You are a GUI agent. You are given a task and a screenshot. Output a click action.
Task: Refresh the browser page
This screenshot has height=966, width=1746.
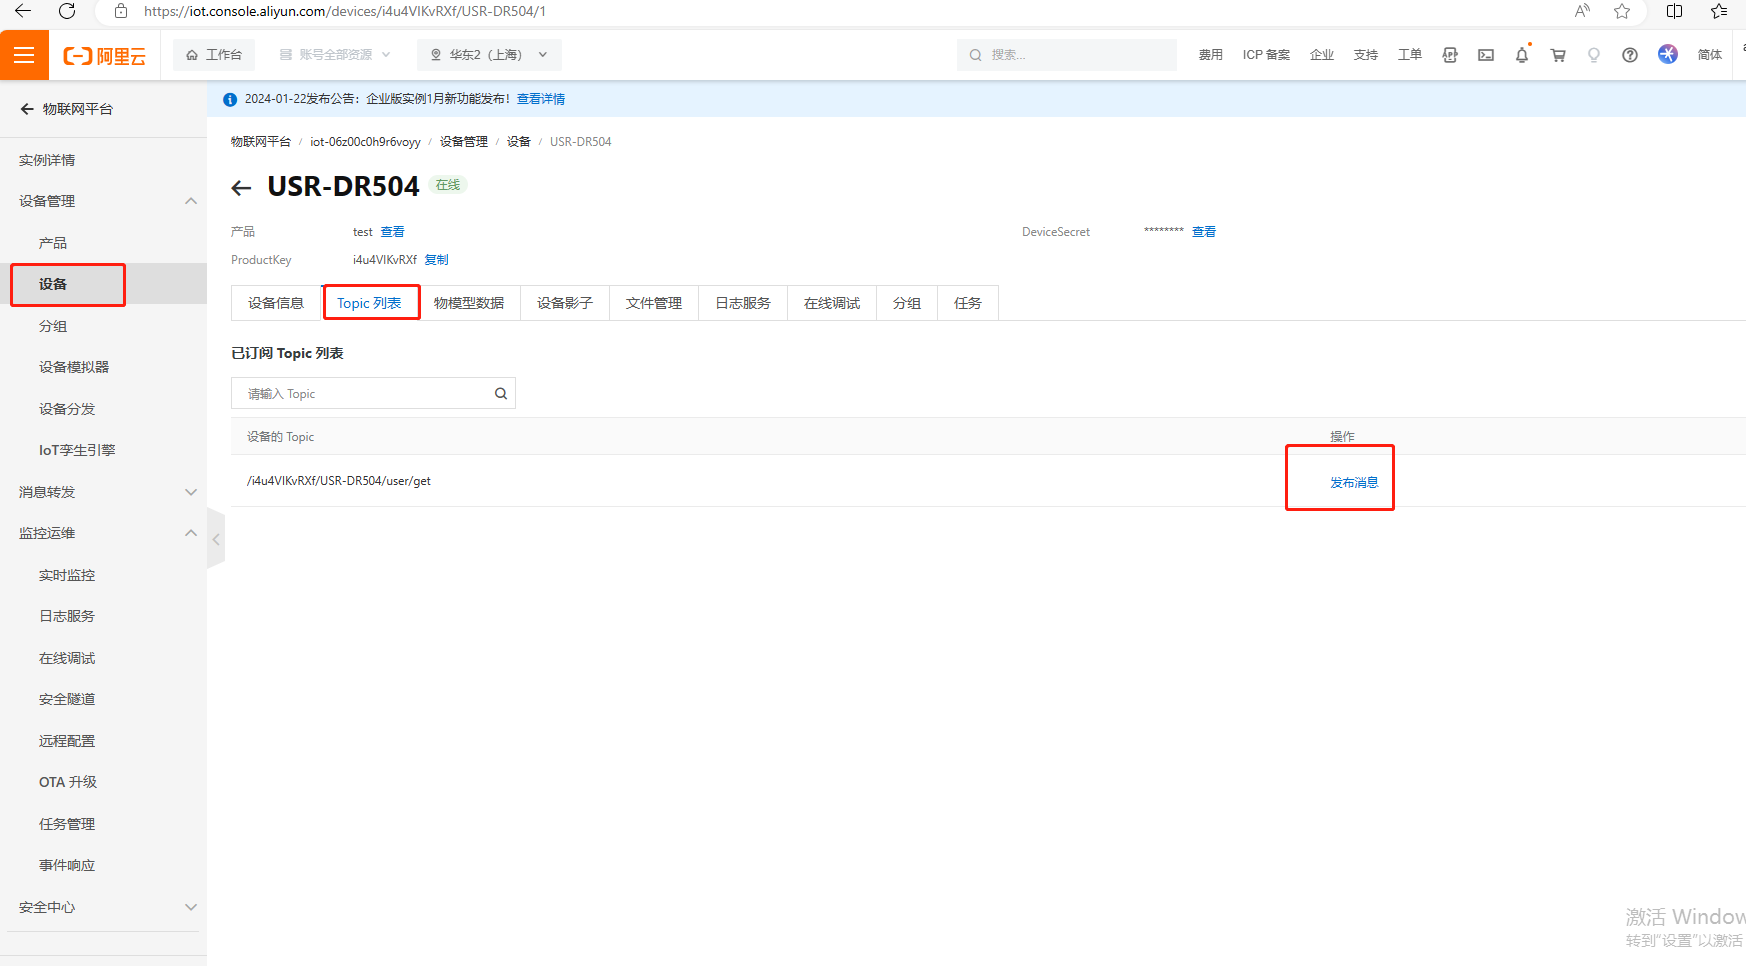[x=67, y=11]
